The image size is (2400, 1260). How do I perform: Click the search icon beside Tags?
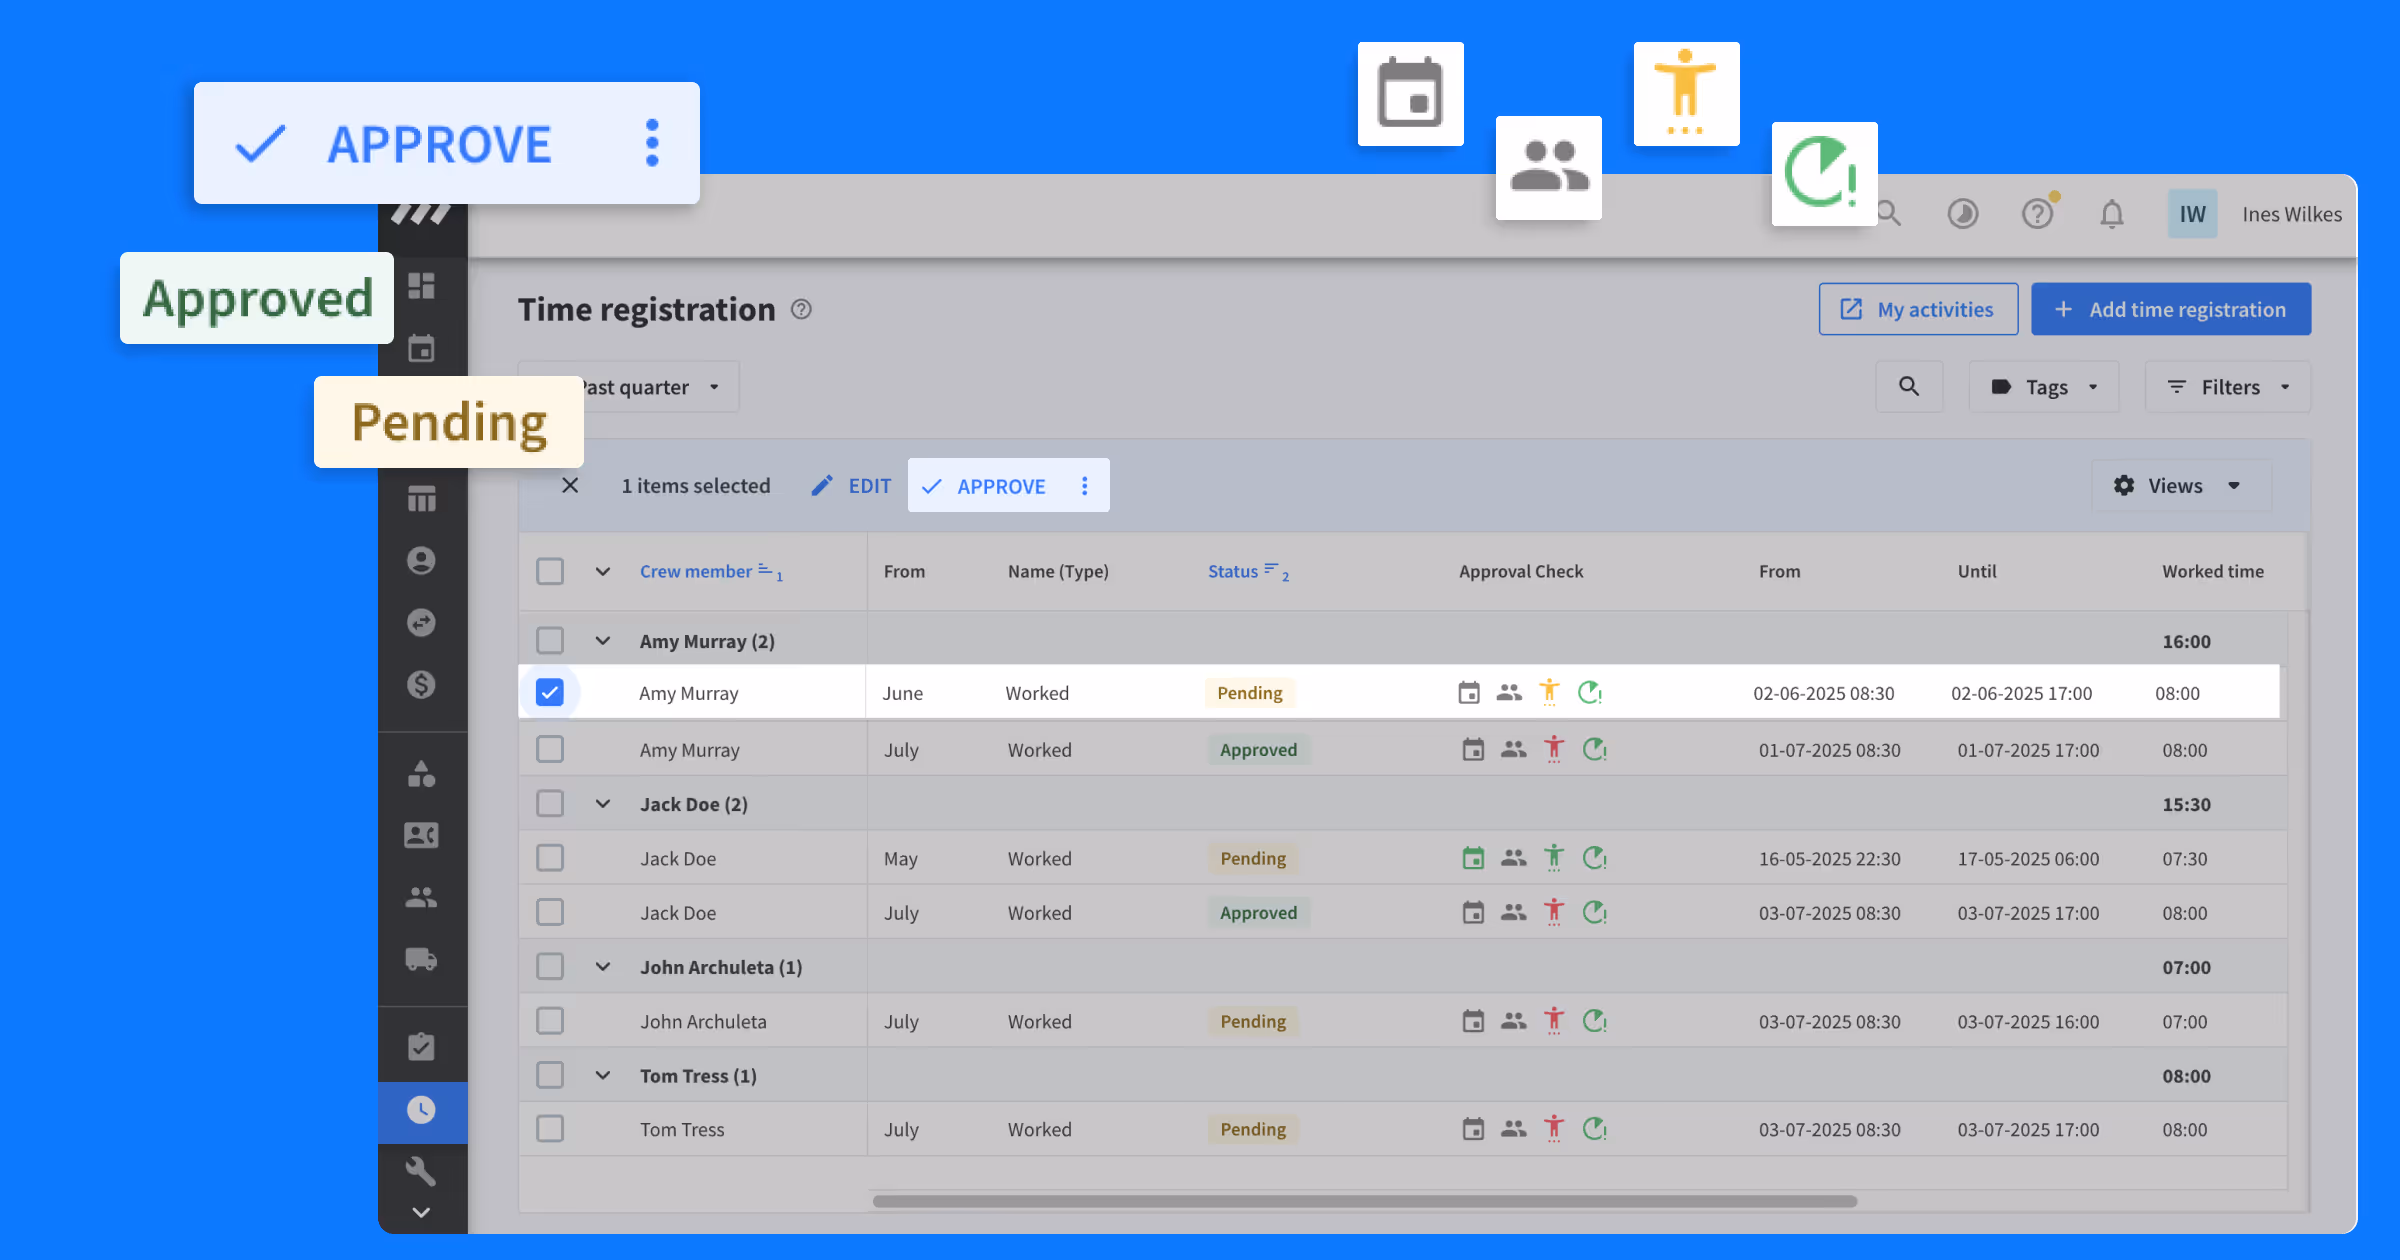pos(1908,387)
